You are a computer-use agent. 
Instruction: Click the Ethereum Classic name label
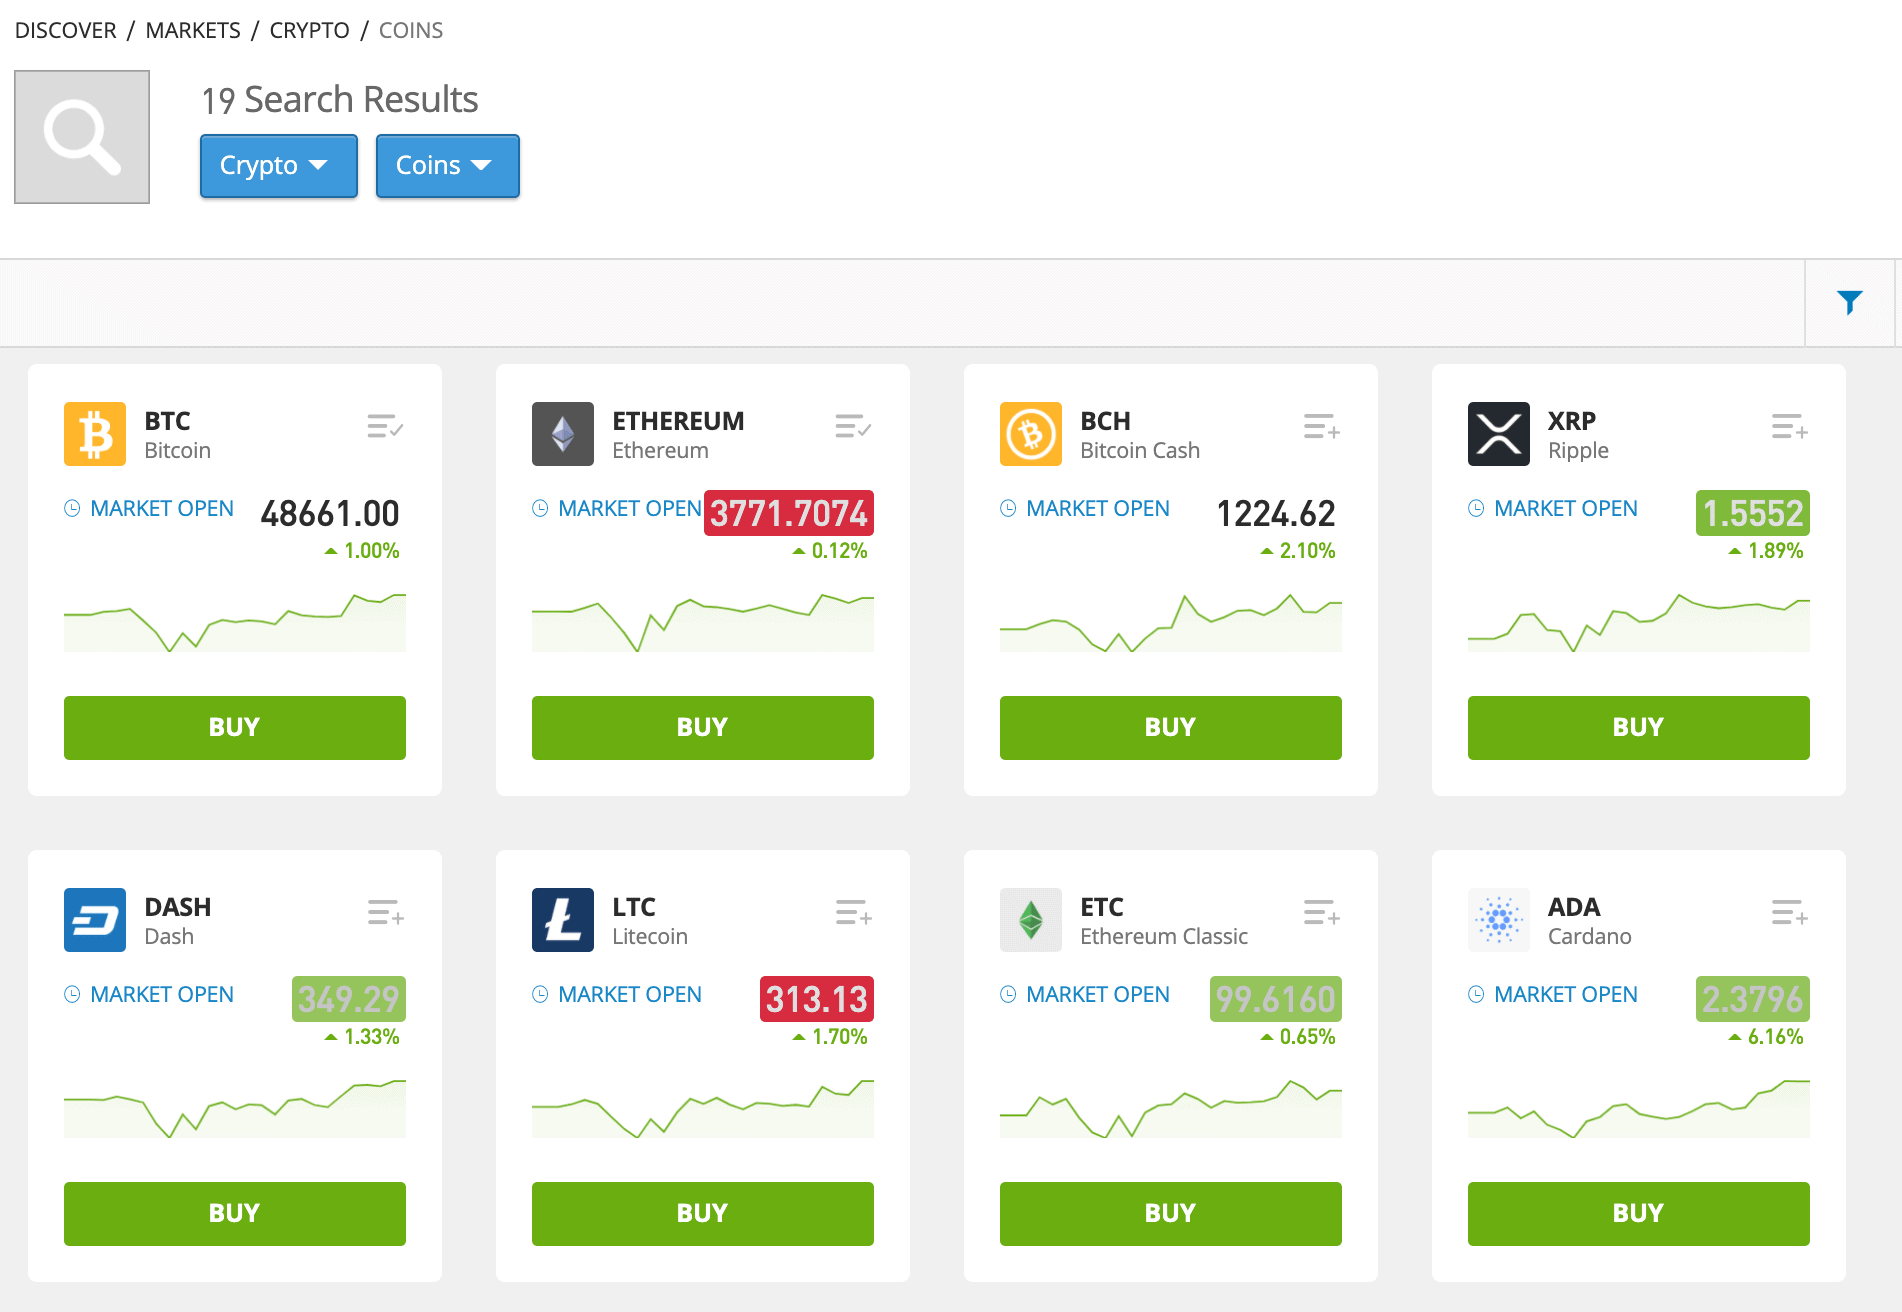point(1164,937)
